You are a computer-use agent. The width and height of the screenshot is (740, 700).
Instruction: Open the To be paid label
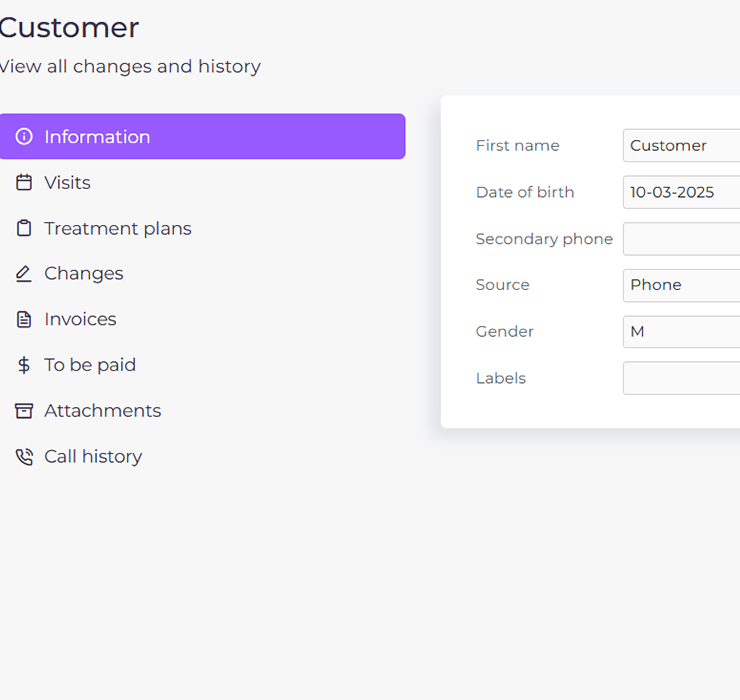(90, 365)
